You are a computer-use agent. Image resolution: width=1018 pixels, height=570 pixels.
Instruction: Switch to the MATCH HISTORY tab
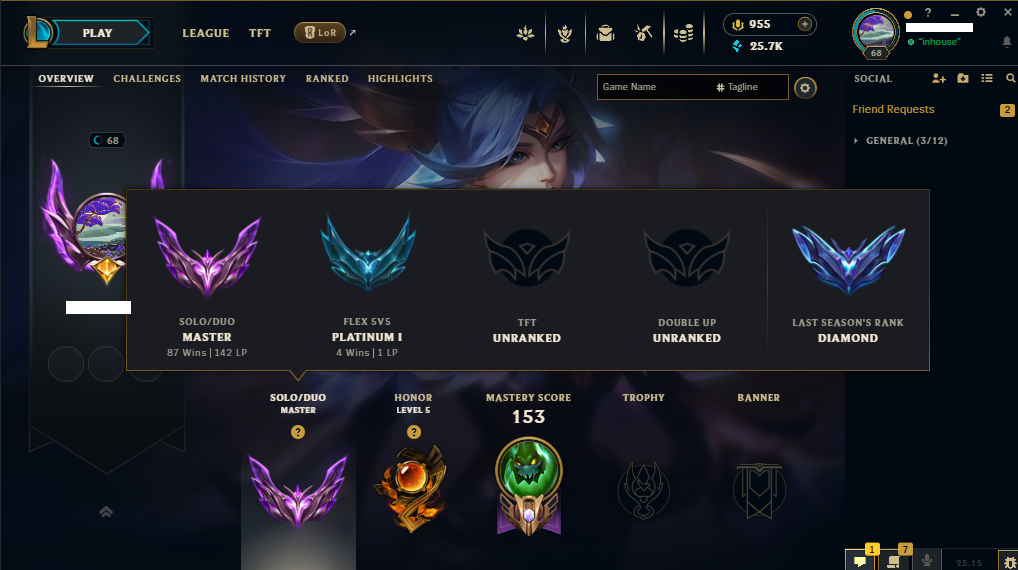(243, 79)
